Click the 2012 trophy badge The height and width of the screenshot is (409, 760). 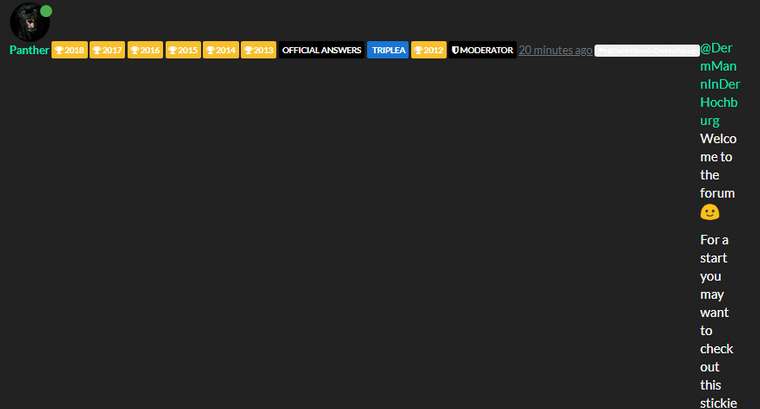(x=428, y=50)
